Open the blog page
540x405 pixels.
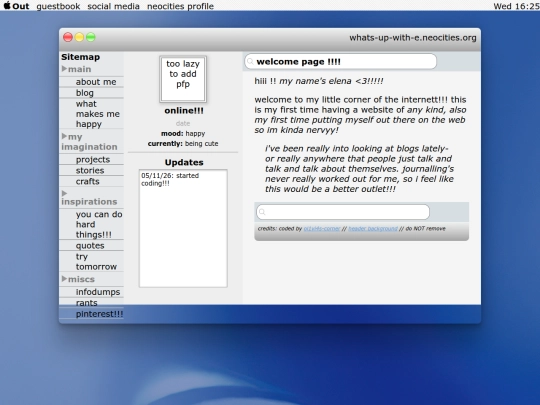point(85,93)
